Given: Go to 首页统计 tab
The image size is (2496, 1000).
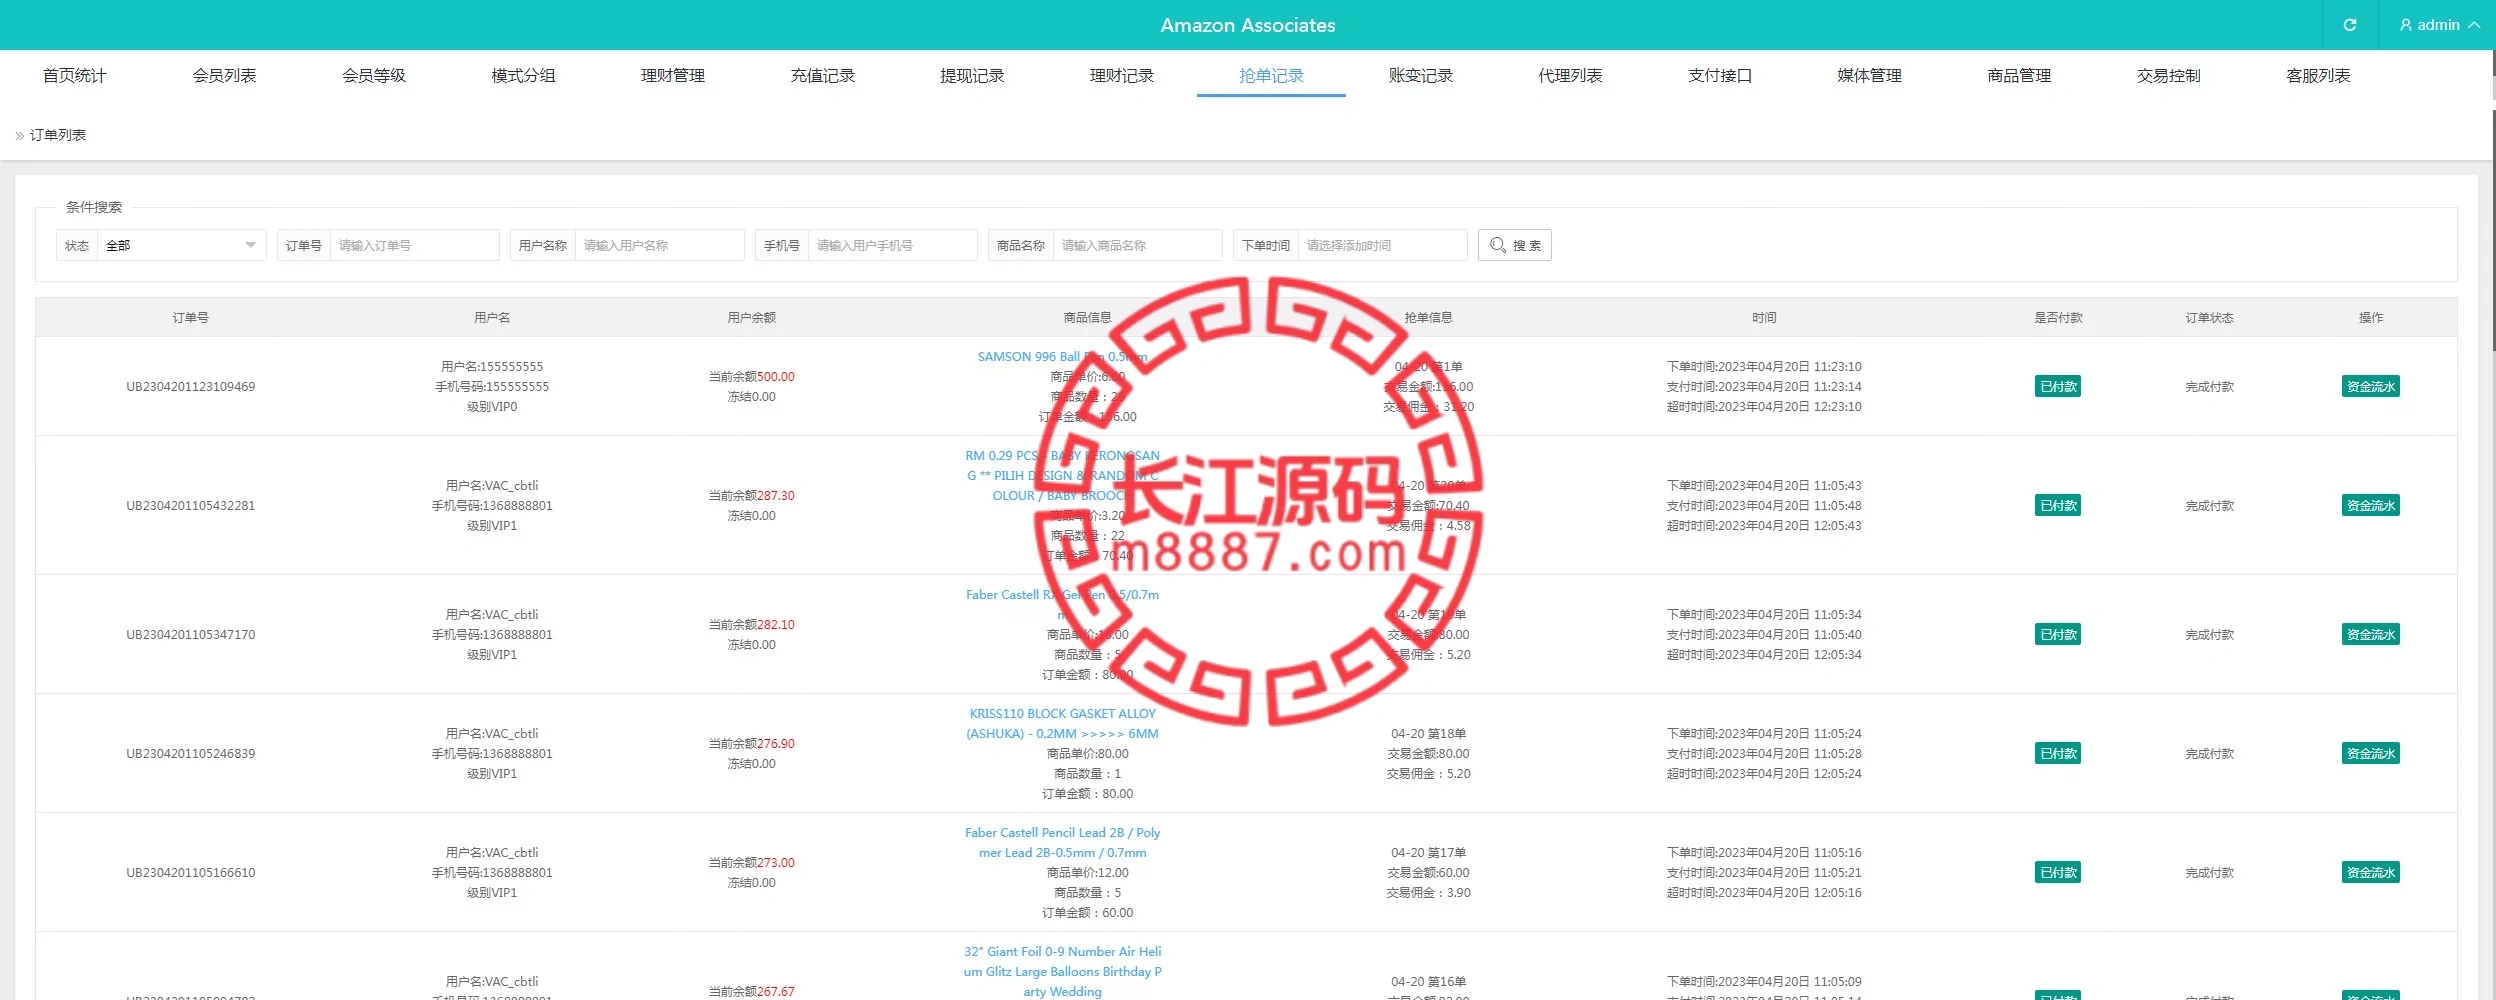Looking at the screenshot, I should pyautogui.click(x=75, y=76).
